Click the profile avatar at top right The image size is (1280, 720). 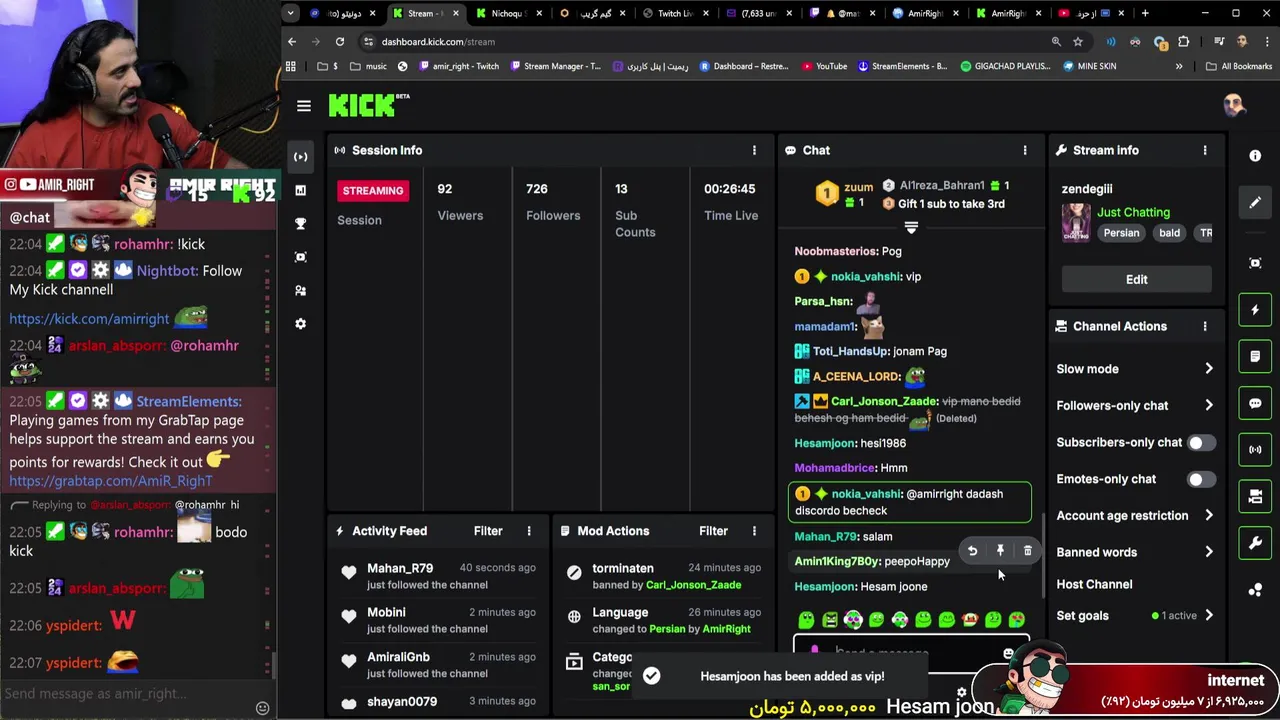click(x=1234, y=105)
